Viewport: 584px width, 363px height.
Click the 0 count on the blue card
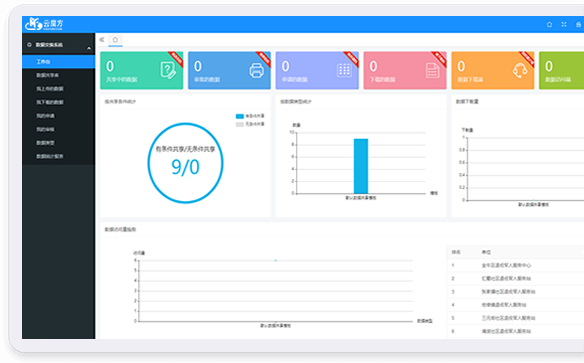(x=198, y=66)
